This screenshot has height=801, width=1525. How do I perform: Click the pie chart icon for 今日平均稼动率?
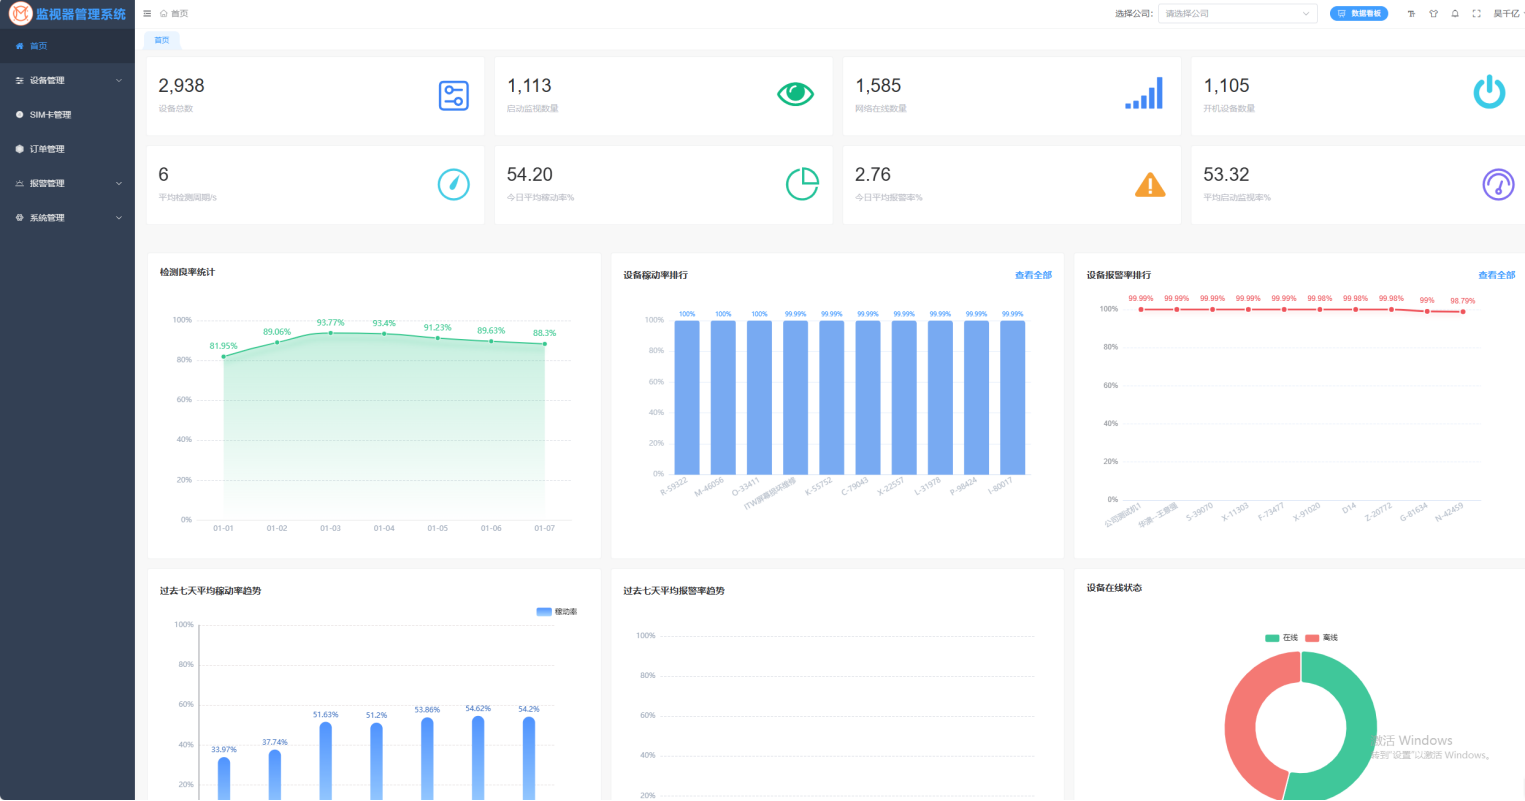coord(802,184)
